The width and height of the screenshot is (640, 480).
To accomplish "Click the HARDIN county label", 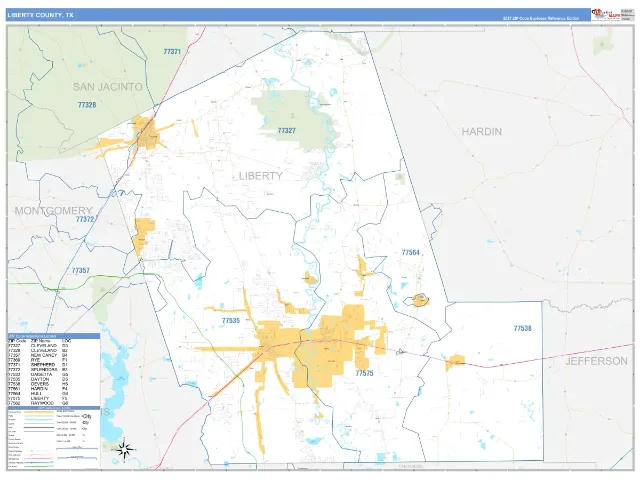I will (482, 131).
